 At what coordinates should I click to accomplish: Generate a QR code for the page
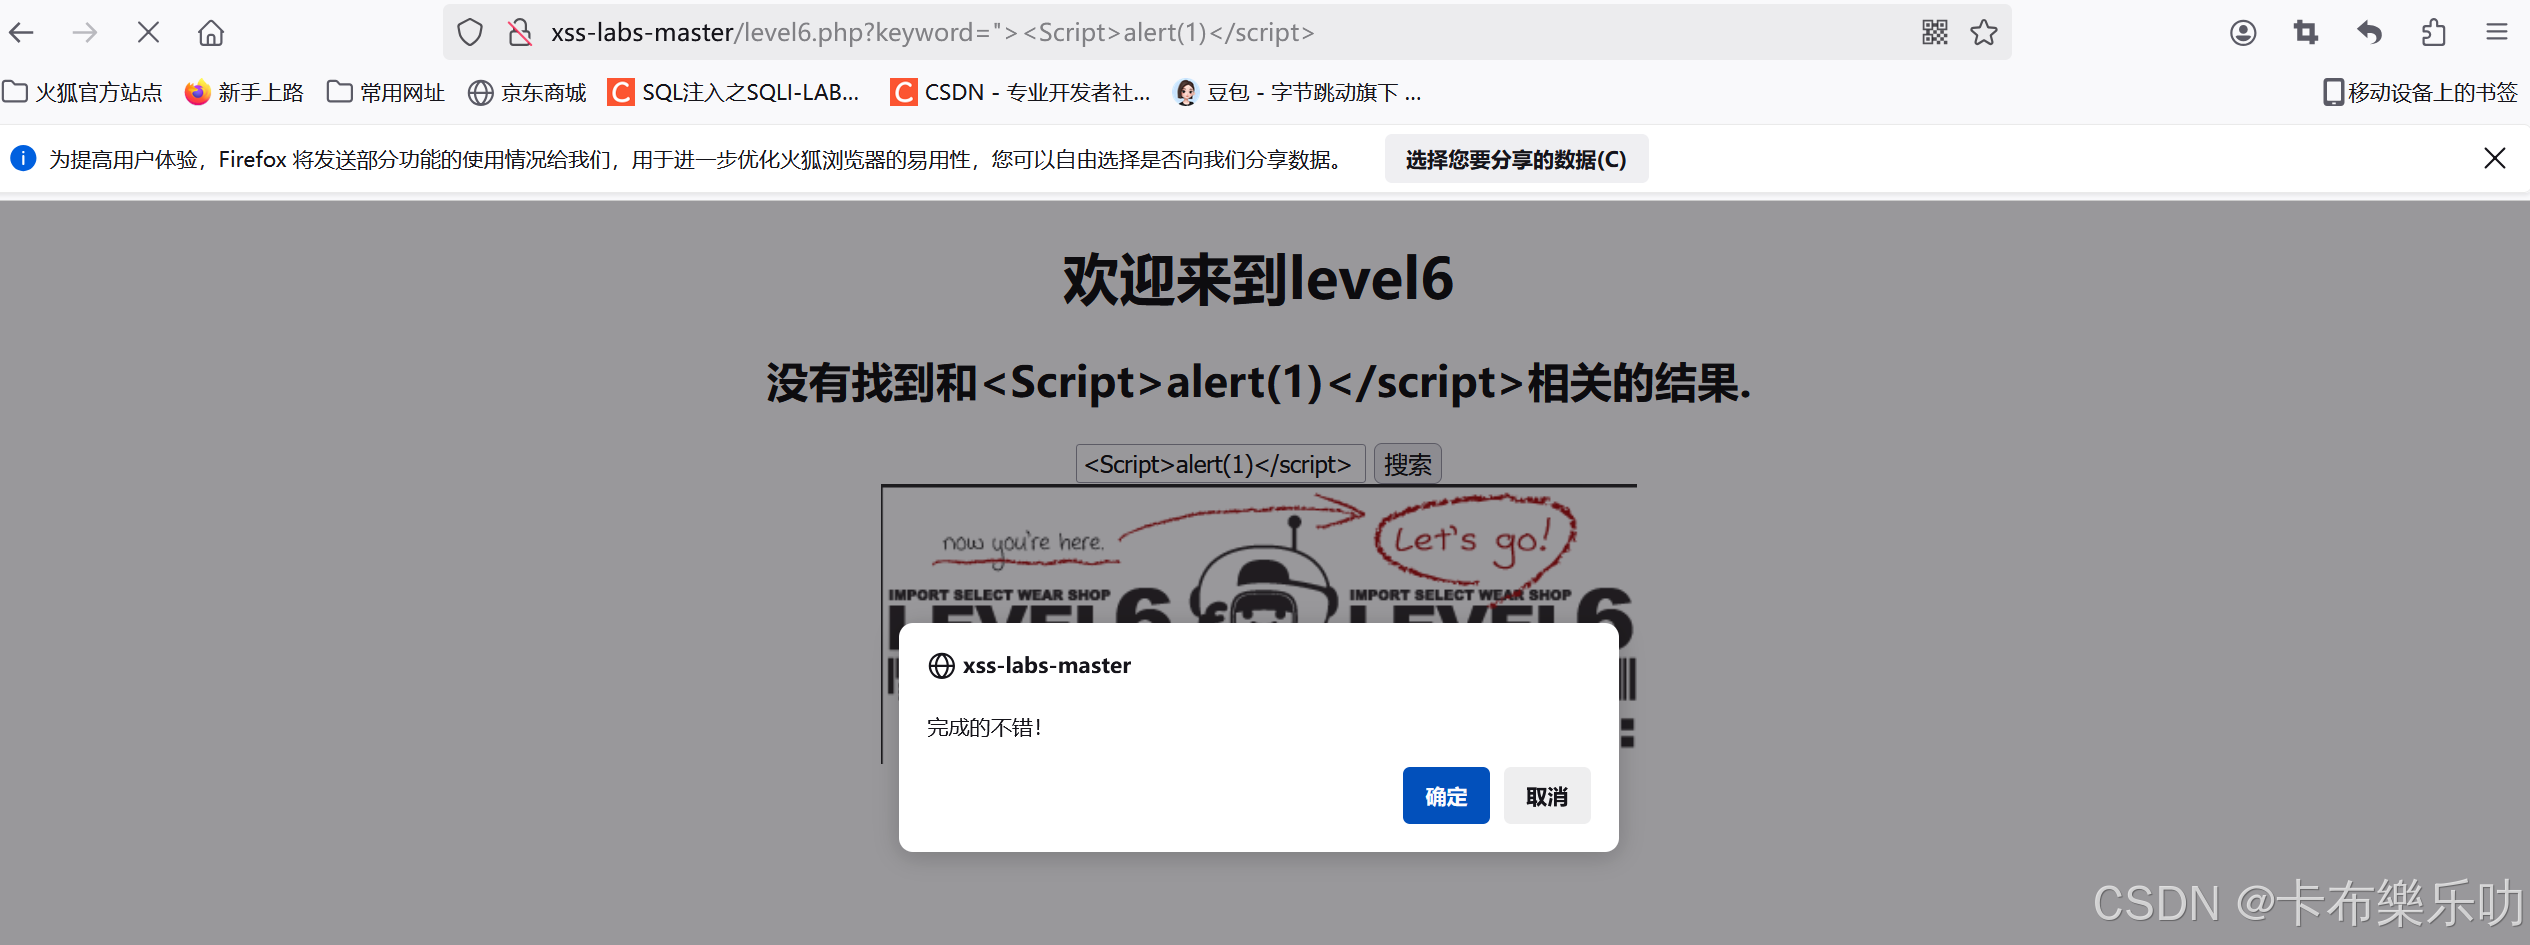click(1935, 33)
